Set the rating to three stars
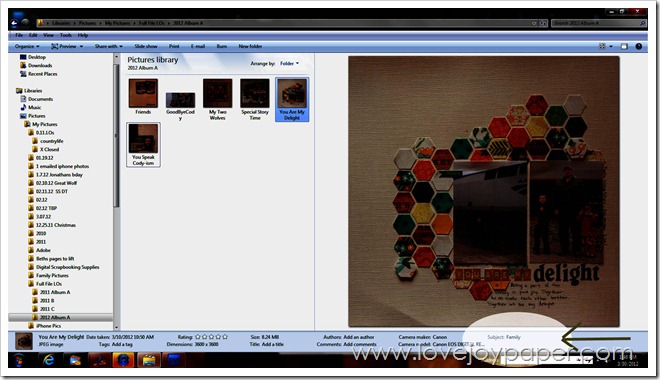The height and width of the screenshot is (380, 660). click(x=211, y=337)
